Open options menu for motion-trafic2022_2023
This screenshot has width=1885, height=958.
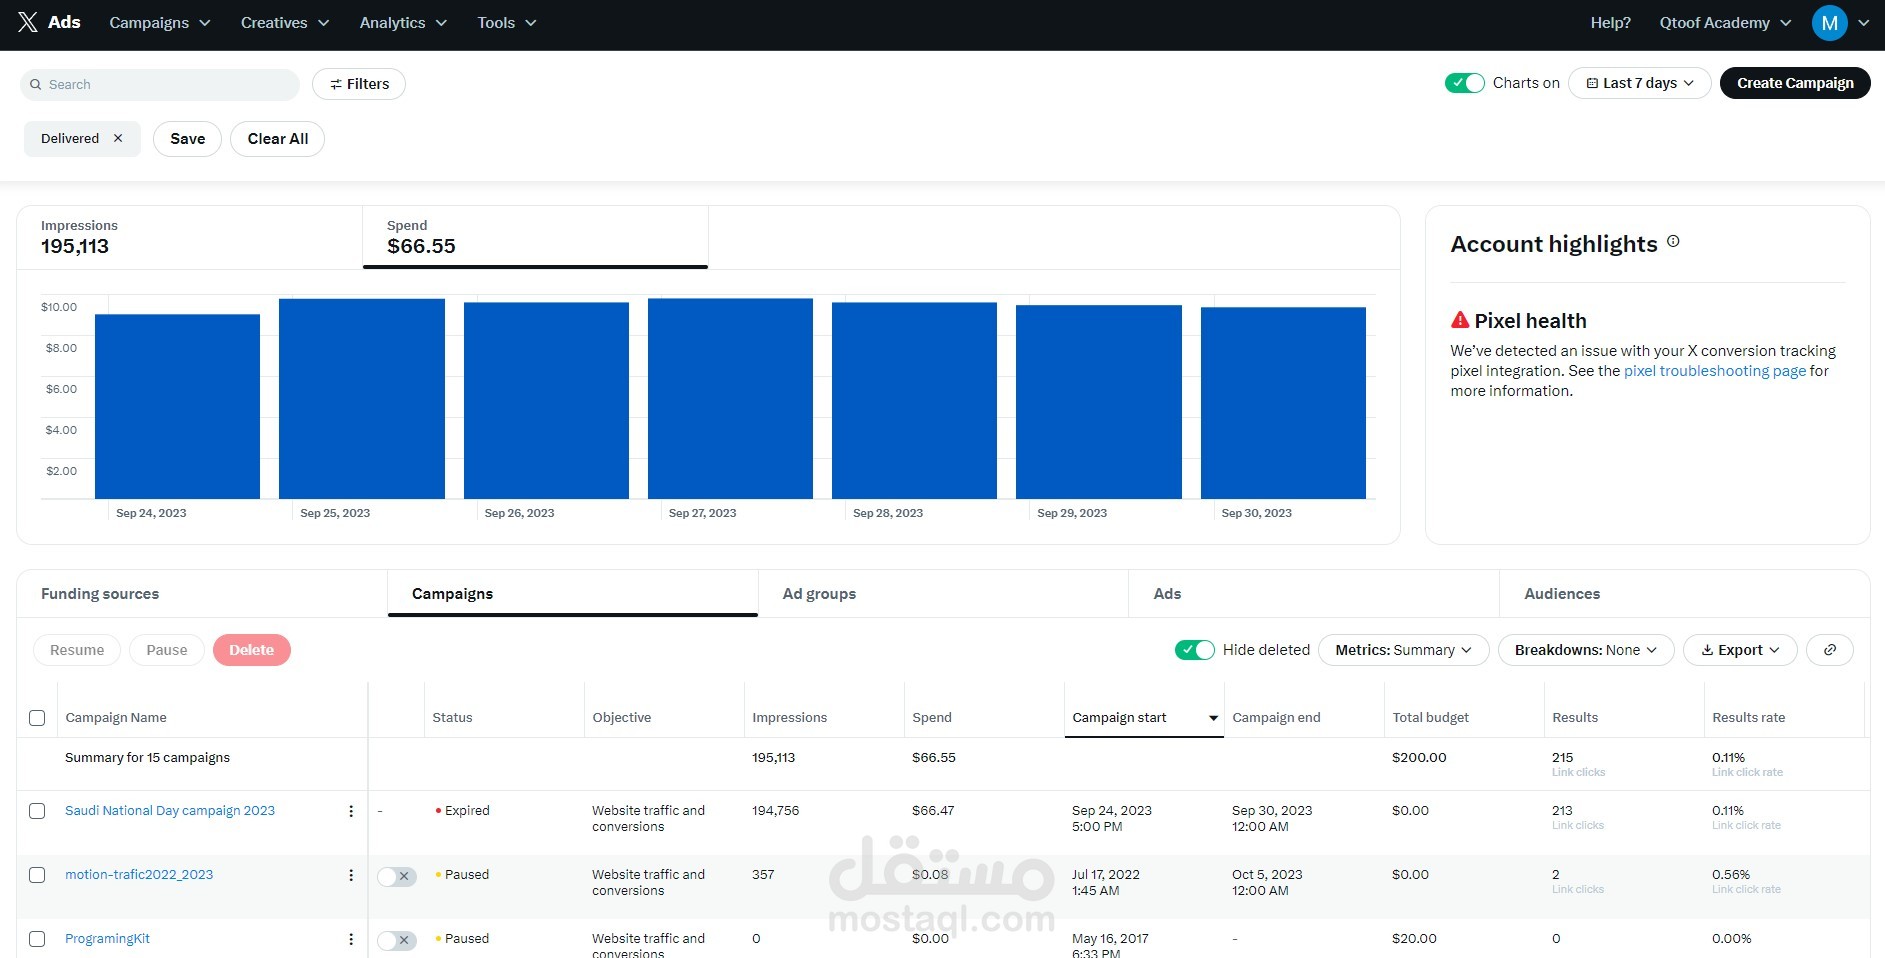click(x=351, y=875)
